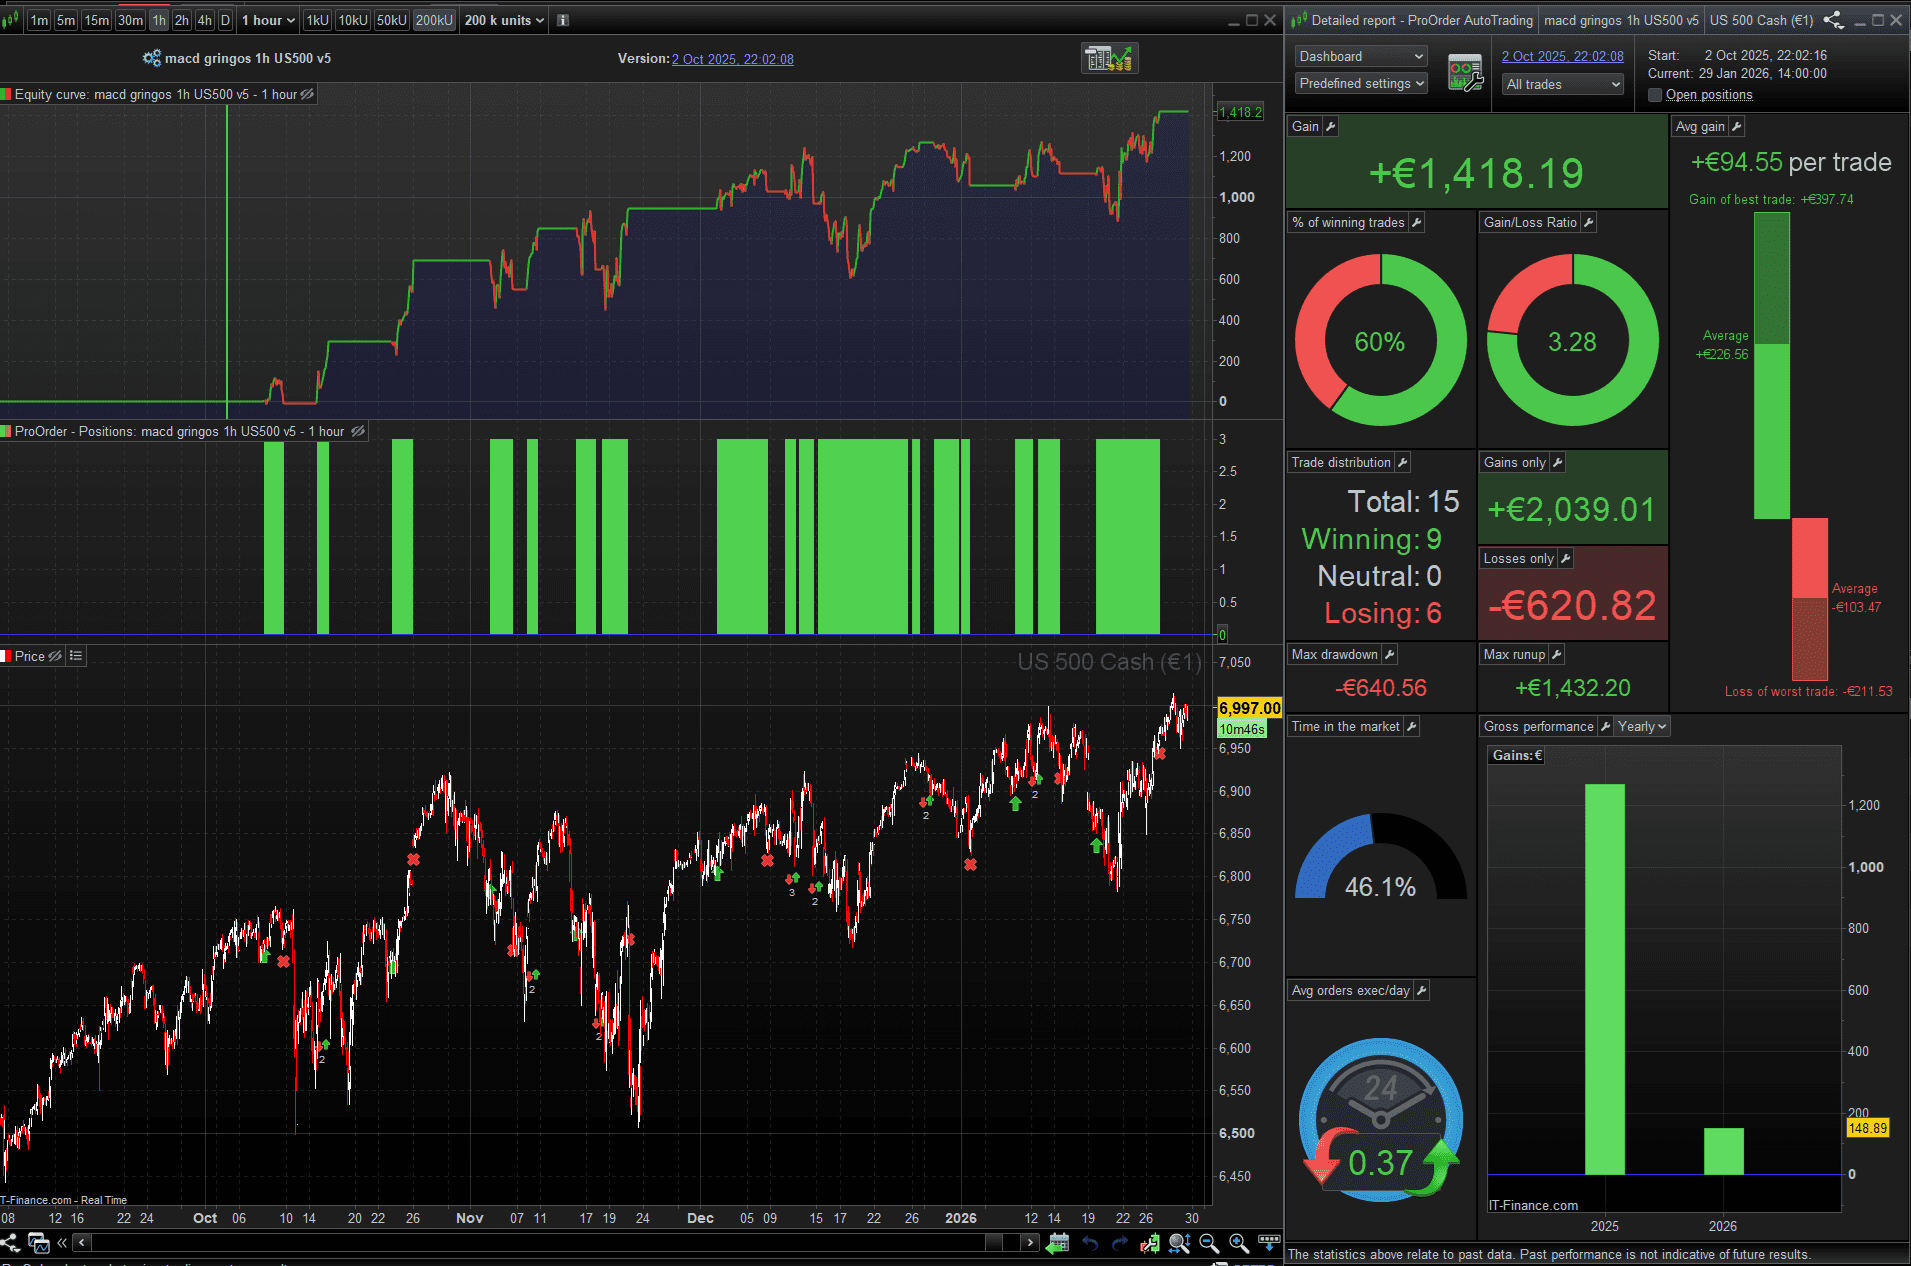
Task: Click the chart window icon in the bottom toolbar
Action: point(39,1243)
